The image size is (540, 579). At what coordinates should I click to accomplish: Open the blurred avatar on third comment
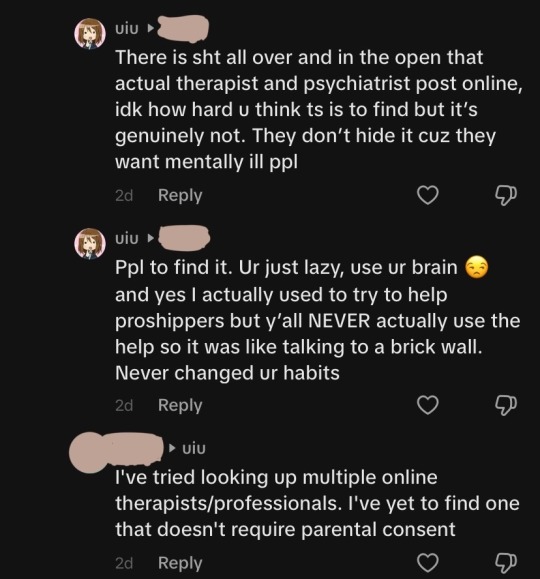click(x=87, y=453)
